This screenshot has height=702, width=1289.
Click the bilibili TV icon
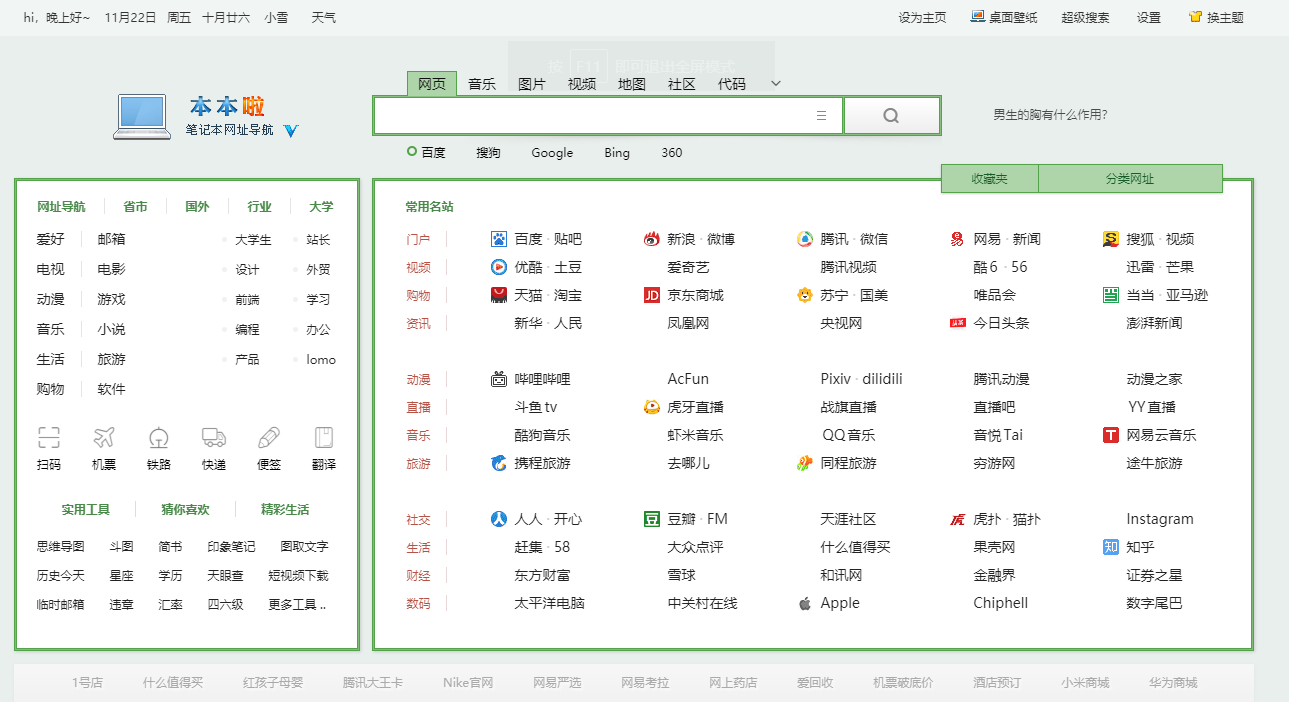[499, 379]
